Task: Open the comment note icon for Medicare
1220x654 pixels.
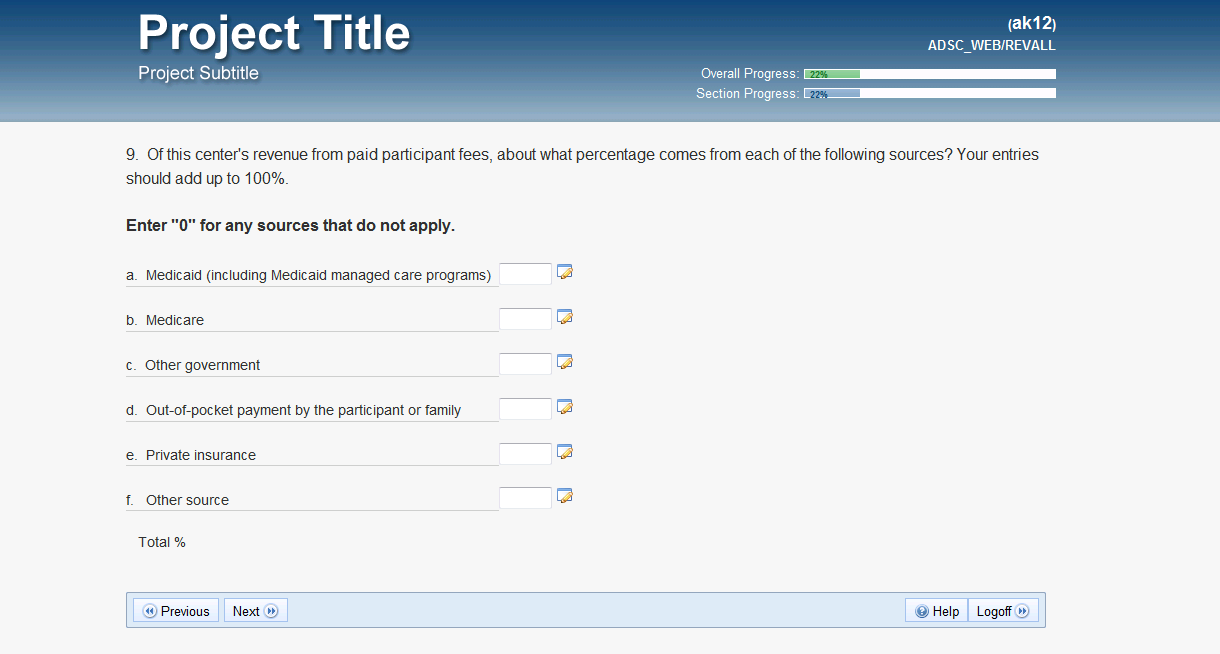Action: pos(565,317)
